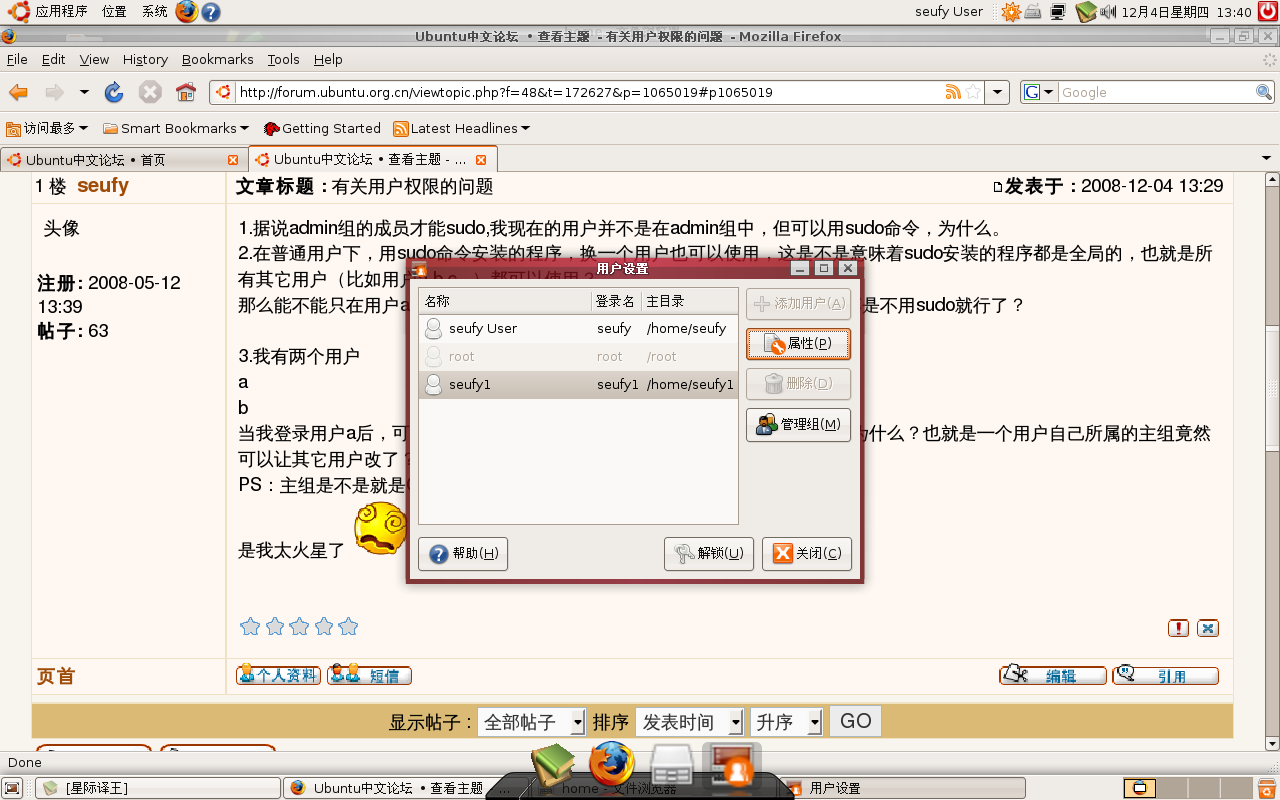Image resolution: width=1280 pixels, height=800 pixels.
Task: Open the History menu
Action: (x=145, y=59)
